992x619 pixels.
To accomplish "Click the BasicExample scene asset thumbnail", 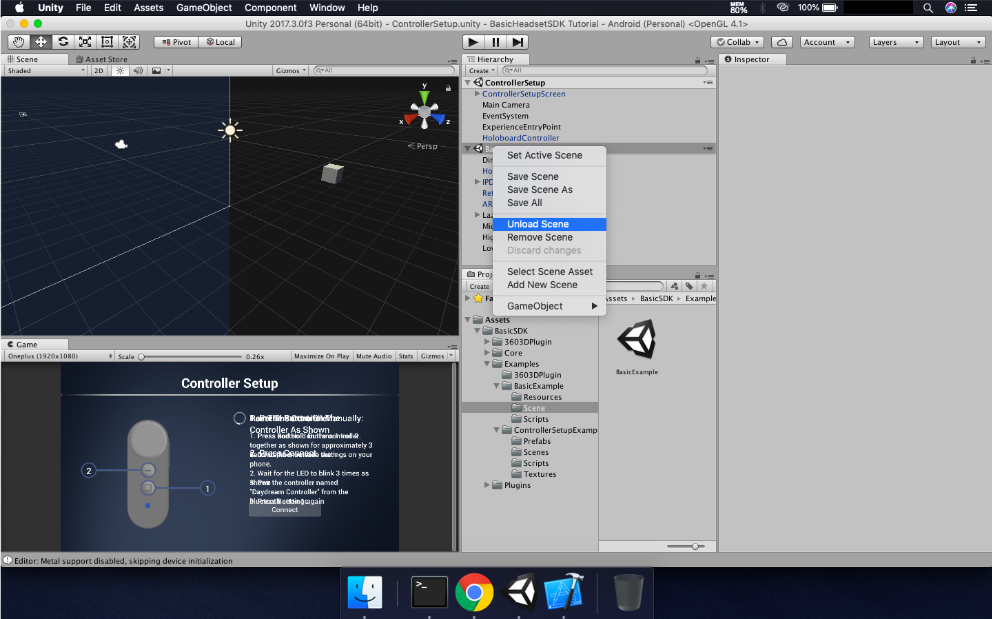I will pos(637,341).
